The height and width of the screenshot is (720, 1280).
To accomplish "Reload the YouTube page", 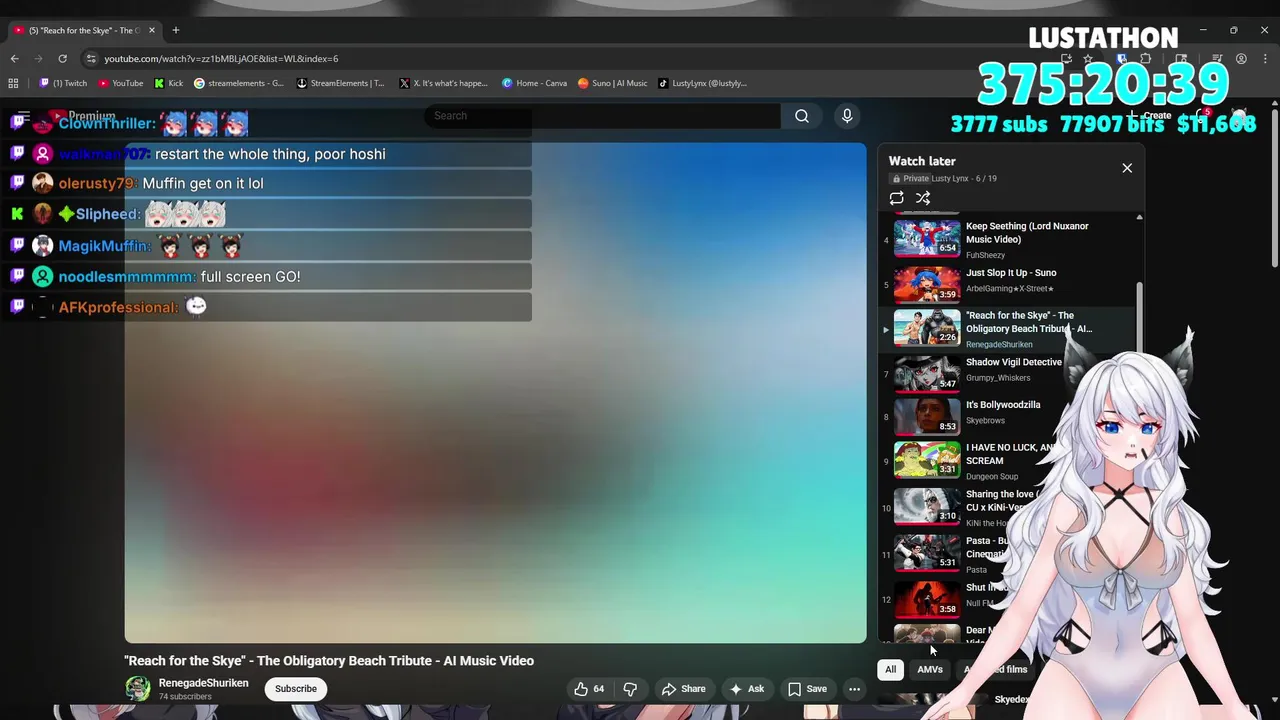I will (62, 59).
